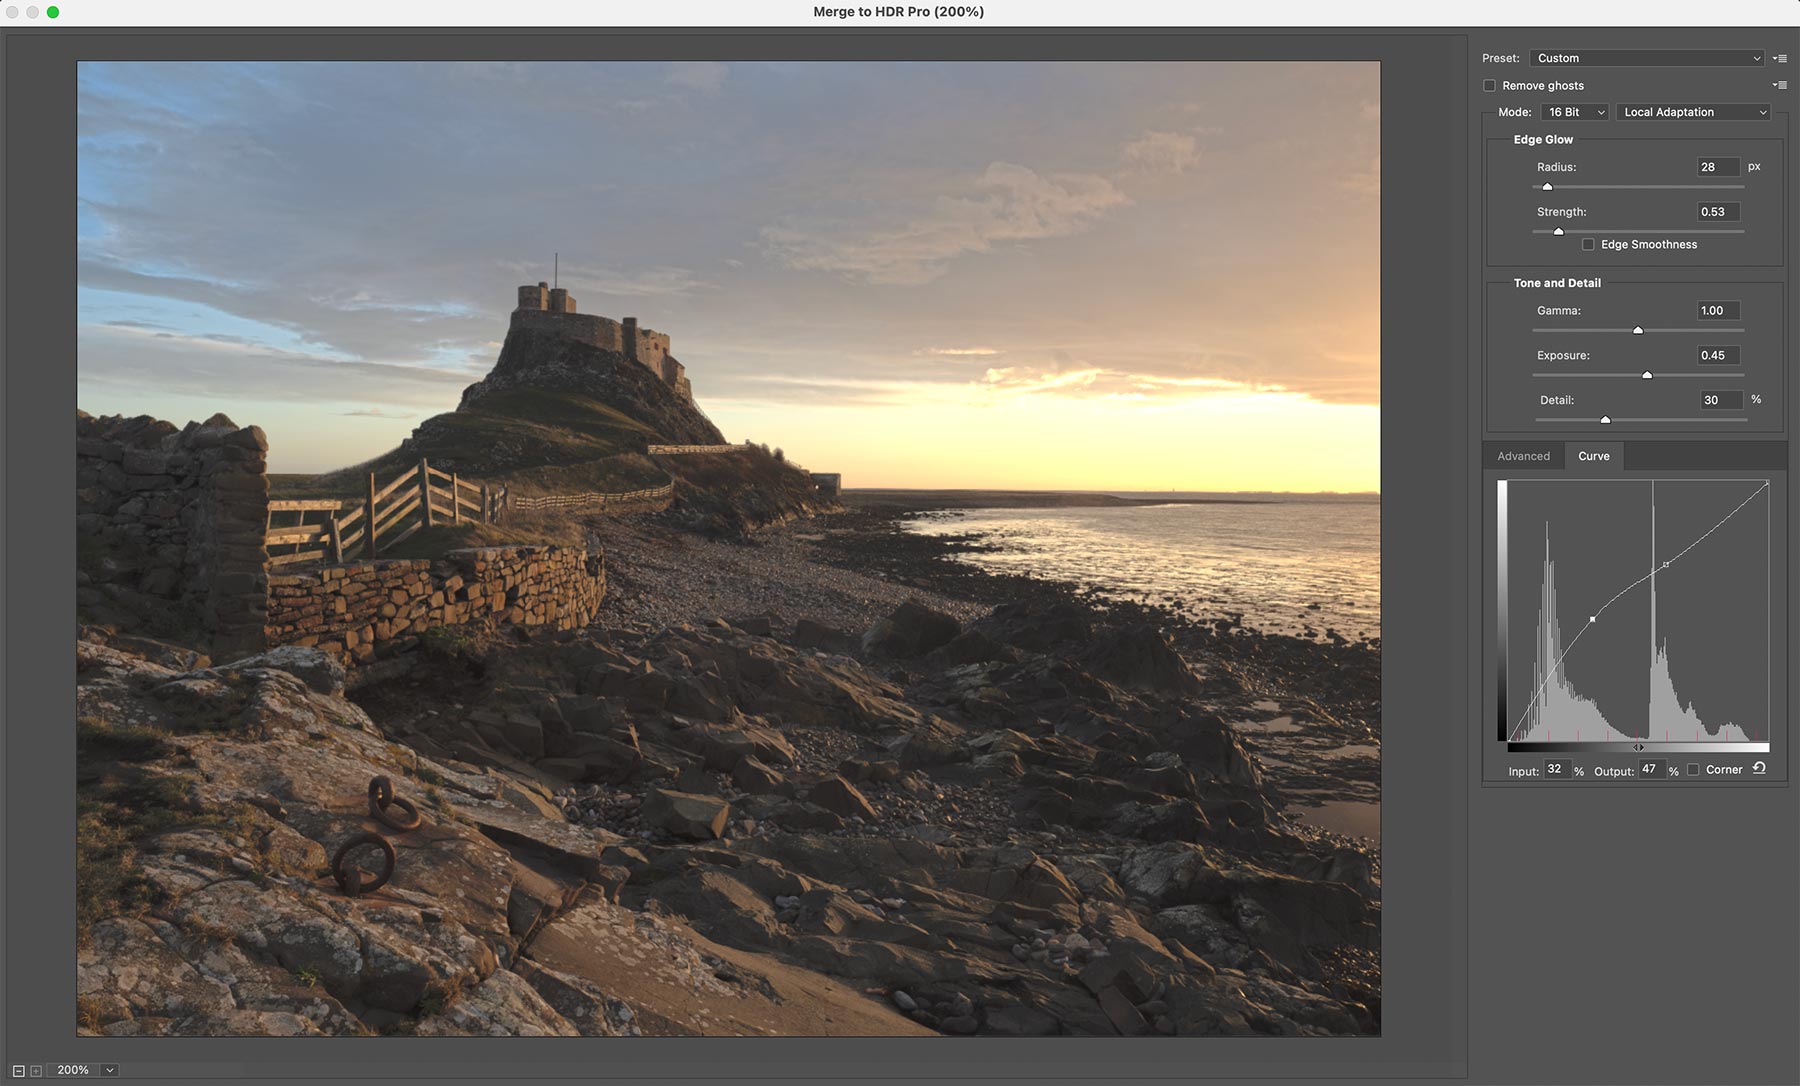Enable the Remove ghosts checkbox

tap(1489, 86)
